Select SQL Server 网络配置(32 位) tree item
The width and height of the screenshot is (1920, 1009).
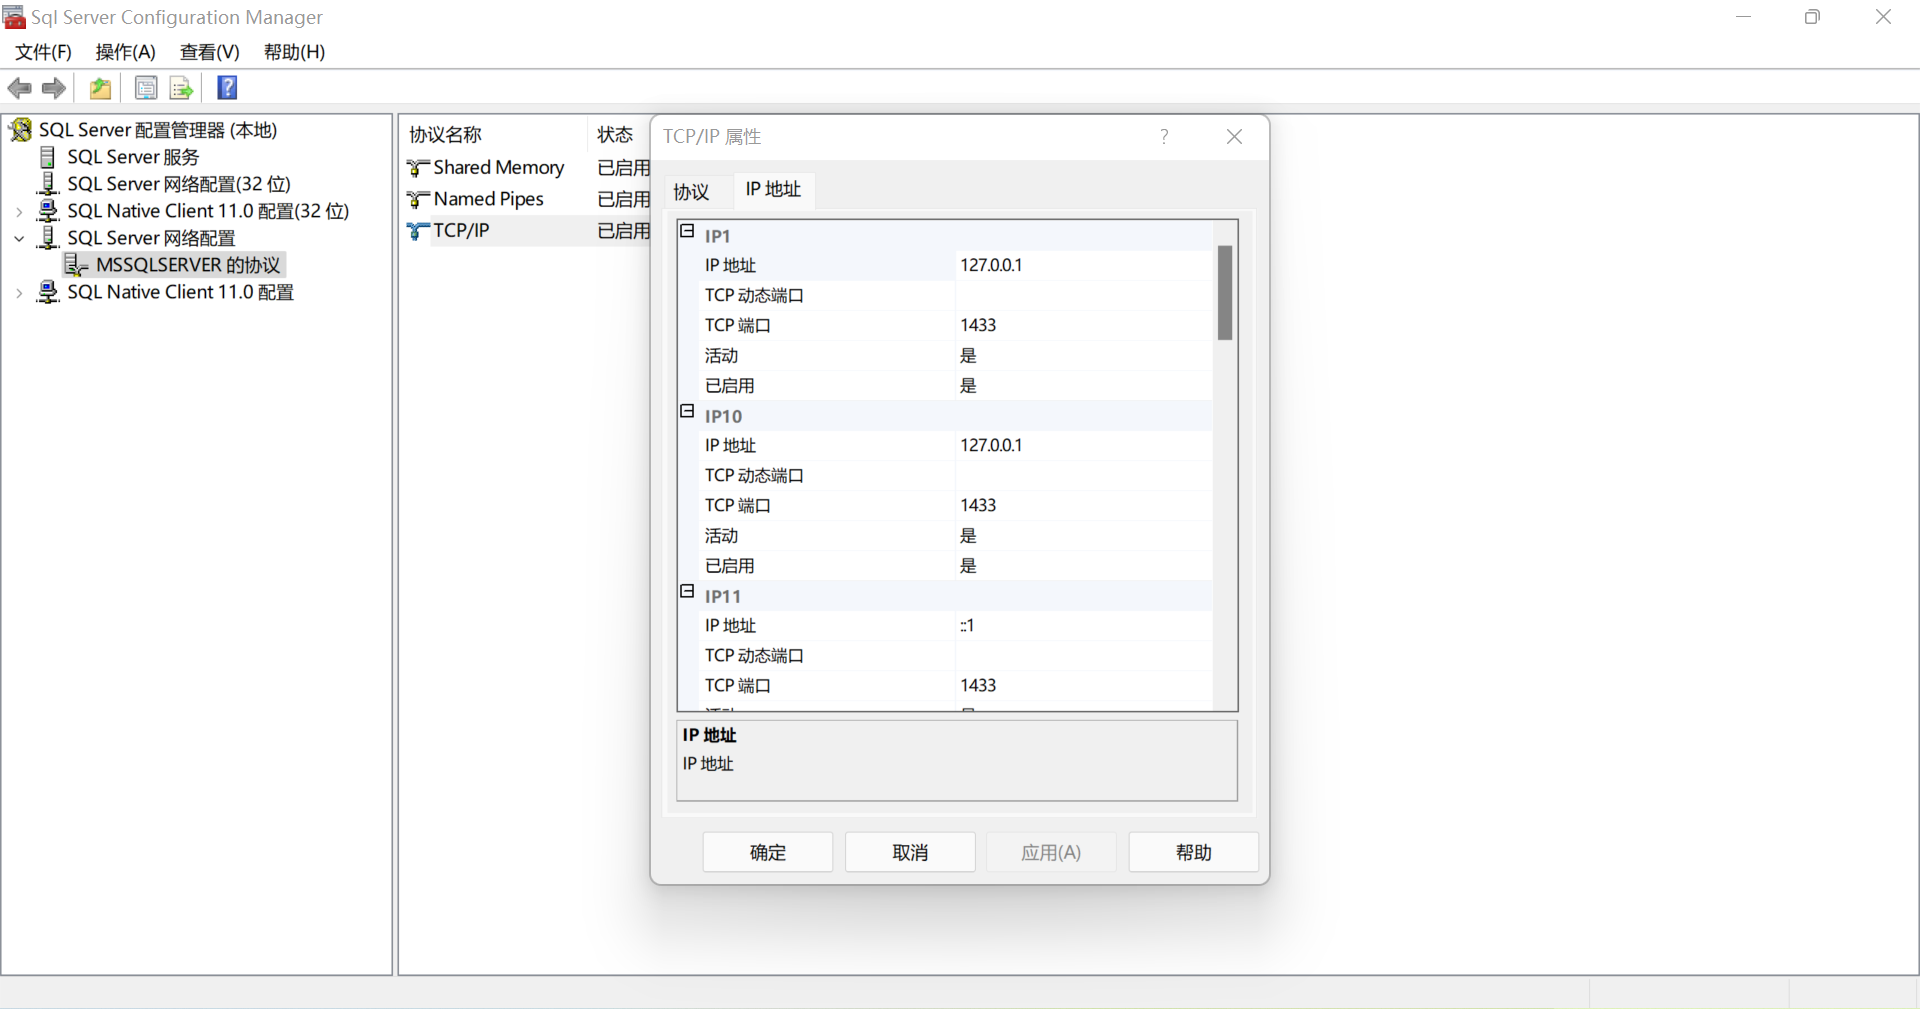(x=179, y=184)
